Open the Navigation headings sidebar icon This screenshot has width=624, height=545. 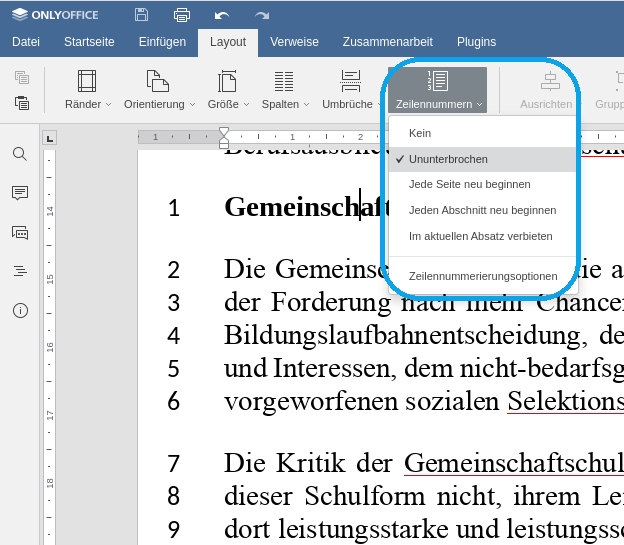point(20,271)
